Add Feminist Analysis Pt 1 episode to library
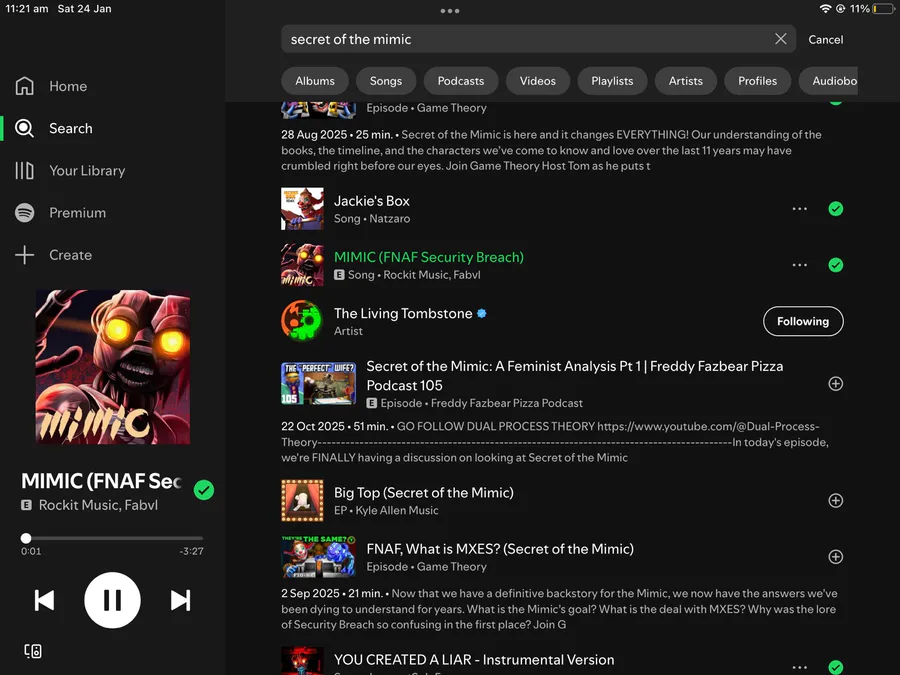This screenshot has height=675, width=900. click(836, 383)
